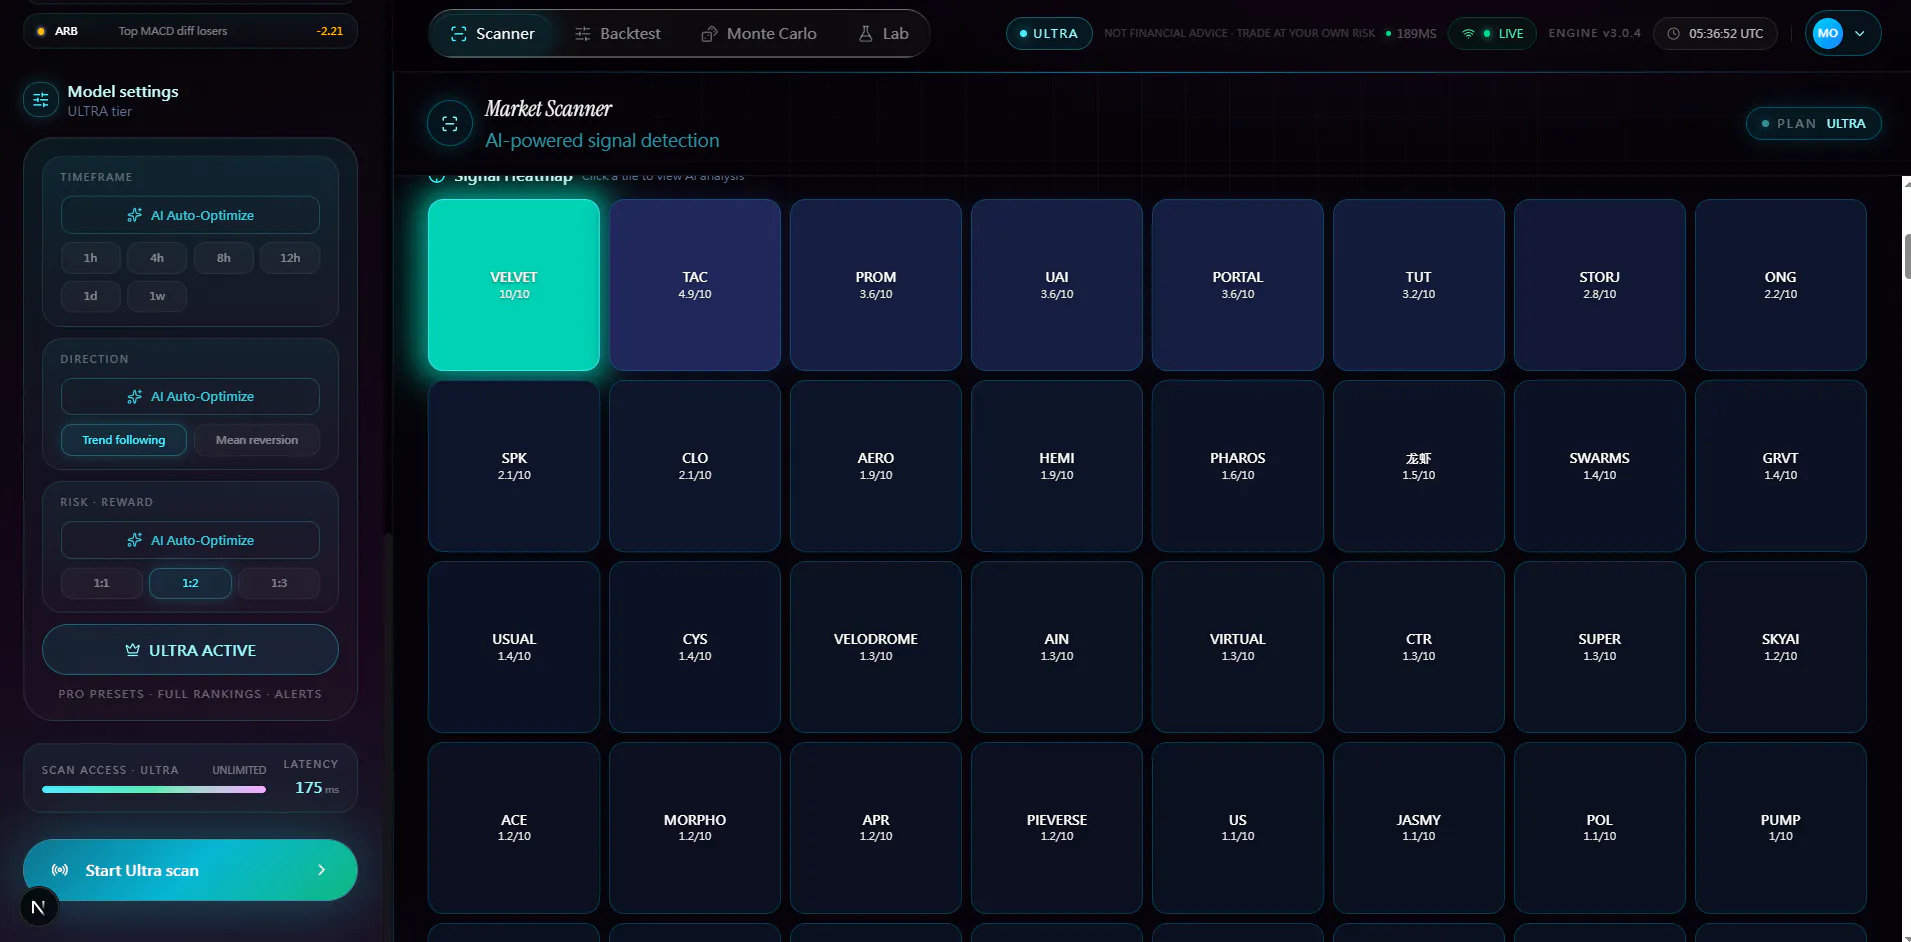The image size is (1911, 942).
Task: Set risk reward to 1:1
Action: click(101, 583)
